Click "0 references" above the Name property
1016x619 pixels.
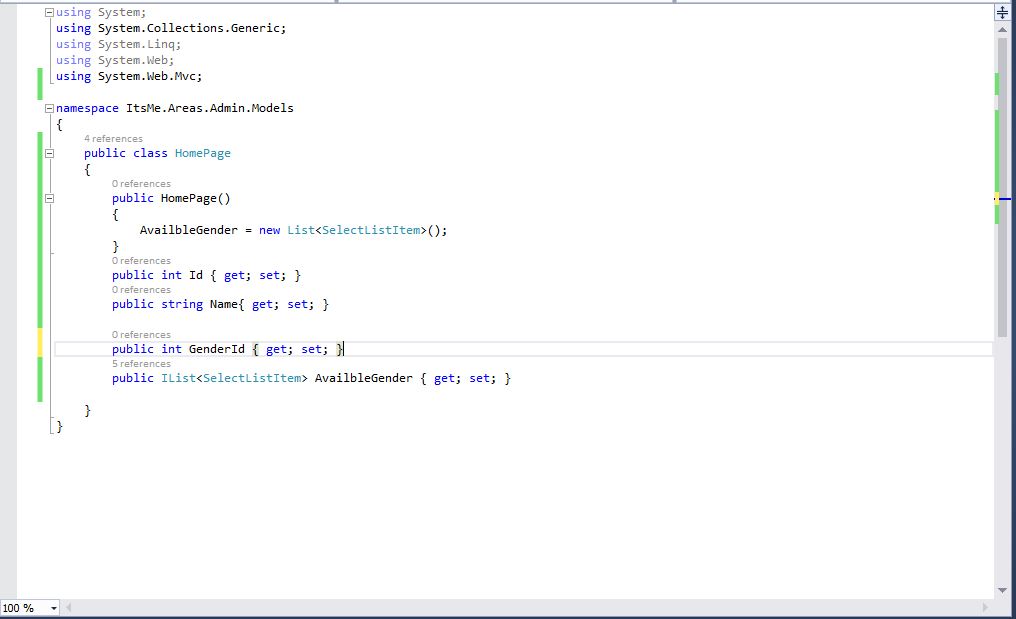pos(140,289)
